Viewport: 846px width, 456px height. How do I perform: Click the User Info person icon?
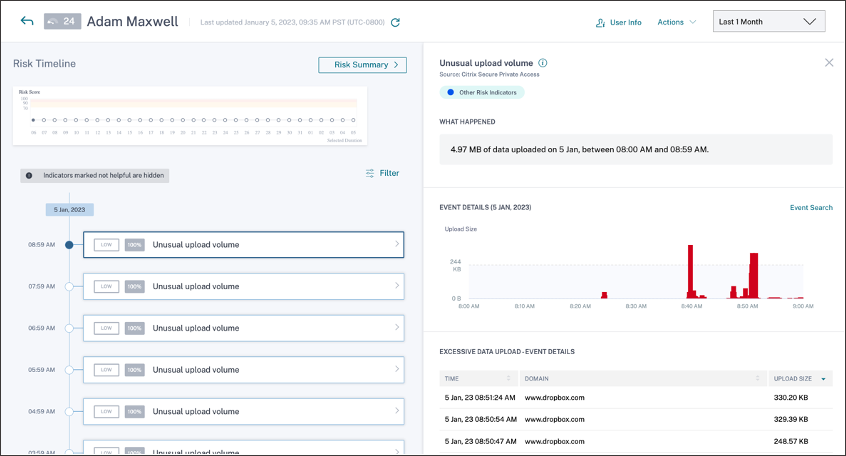click(600, 22)
